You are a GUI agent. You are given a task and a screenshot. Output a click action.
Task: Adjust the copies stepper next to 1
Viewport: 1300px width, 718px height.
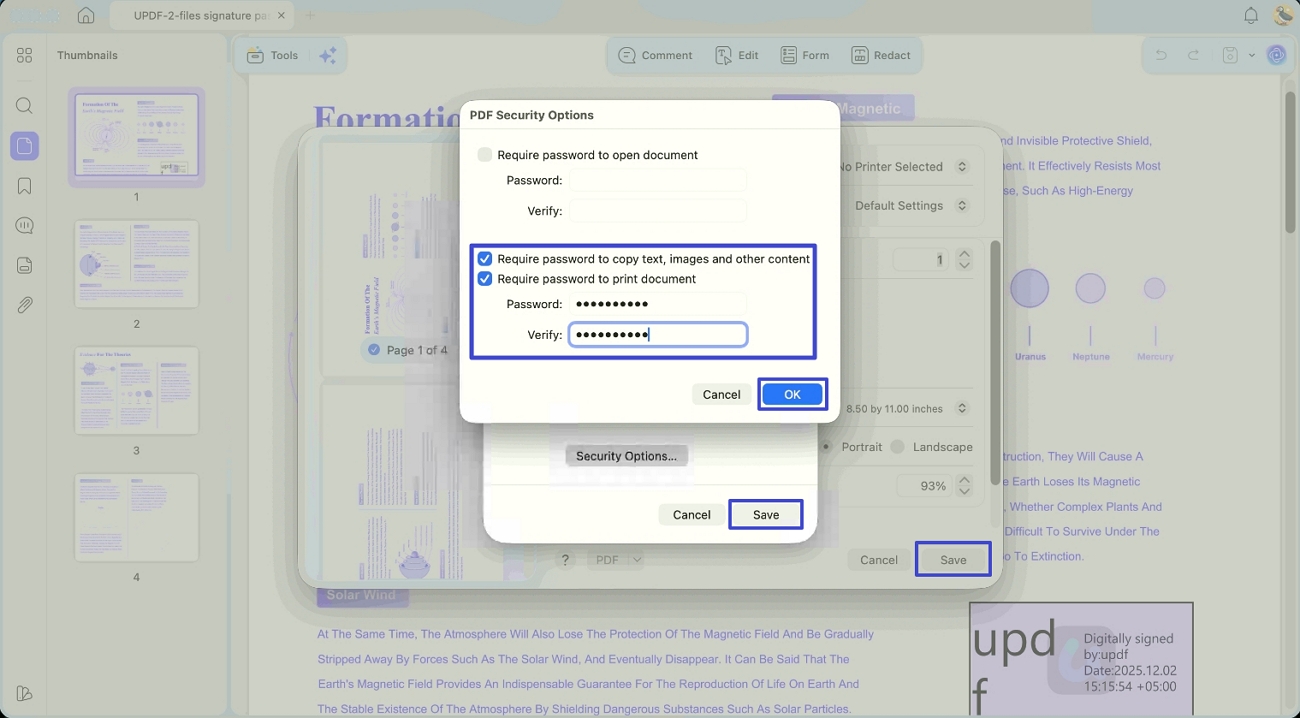tap(964, 260)
